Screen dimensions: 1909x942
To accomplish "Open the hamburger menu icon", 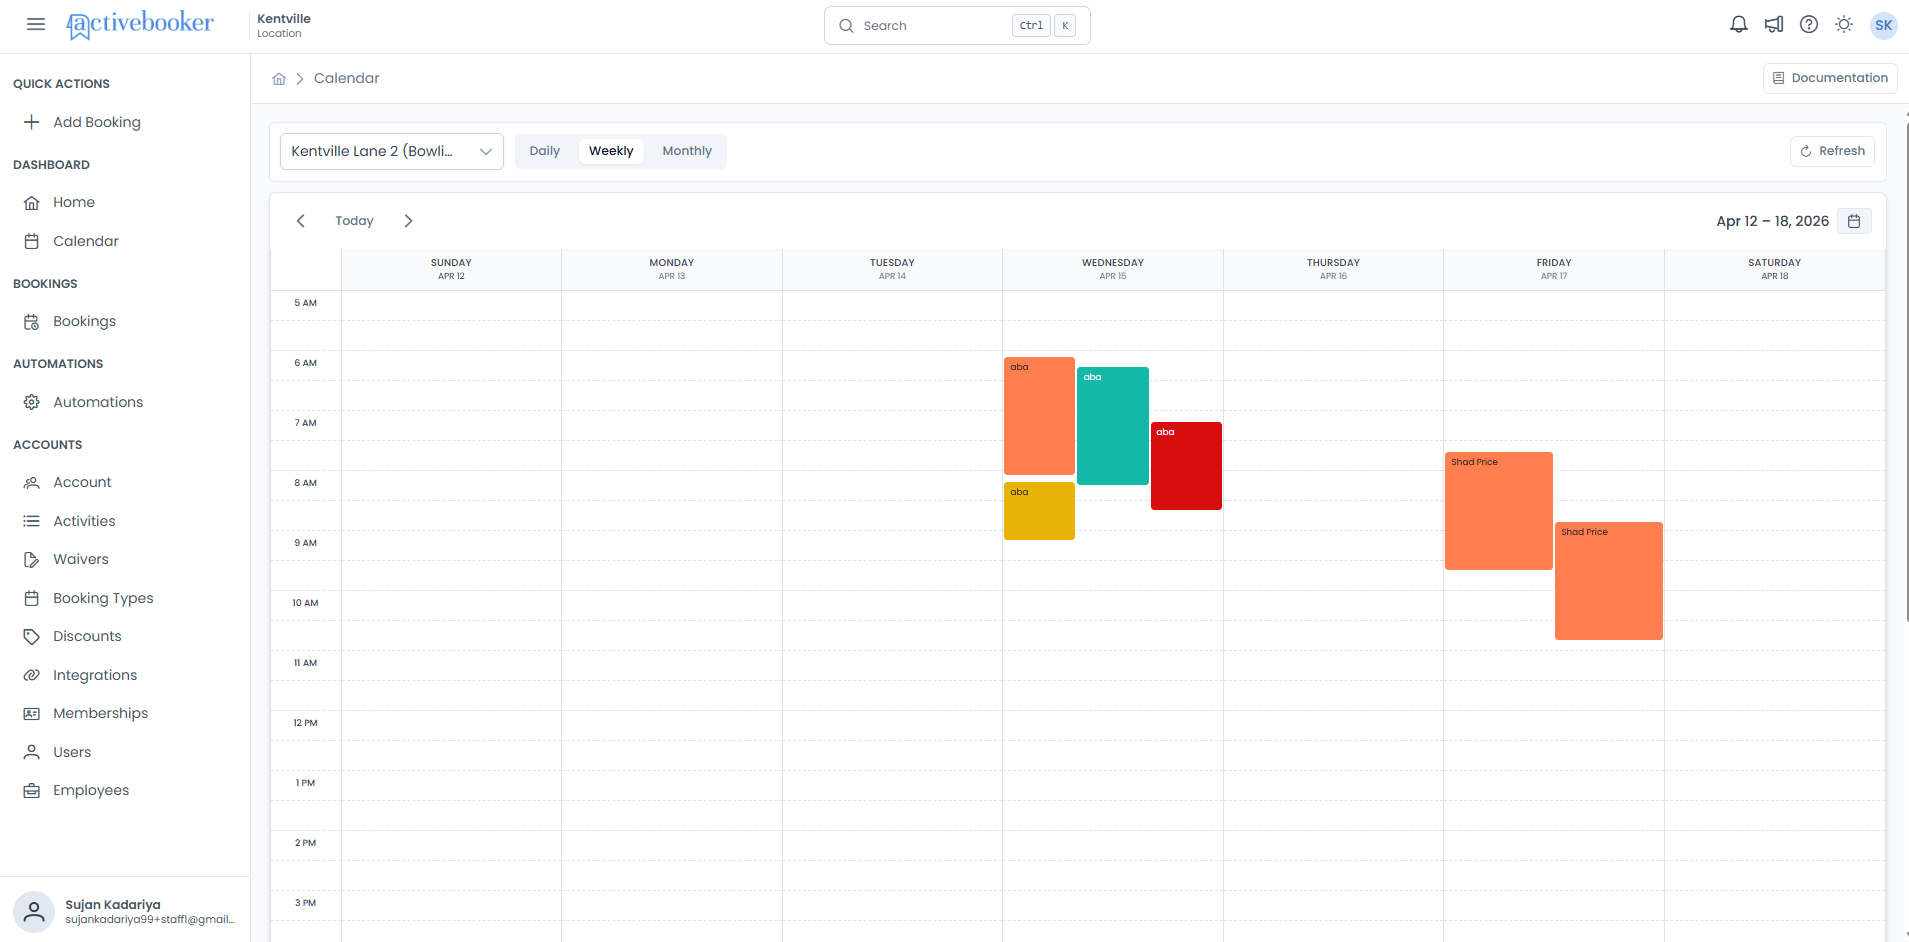I will coord(36,24).
